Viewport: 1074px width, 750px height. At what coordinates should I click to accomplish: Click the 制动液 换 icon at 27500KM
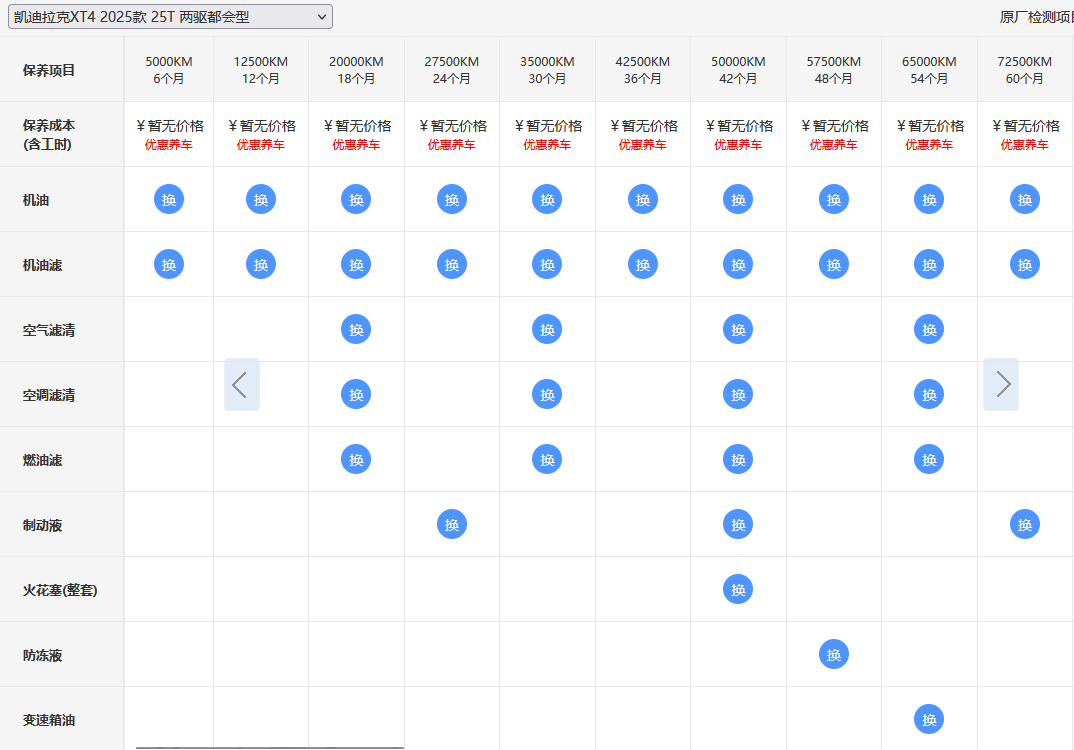tap(452, 524)
